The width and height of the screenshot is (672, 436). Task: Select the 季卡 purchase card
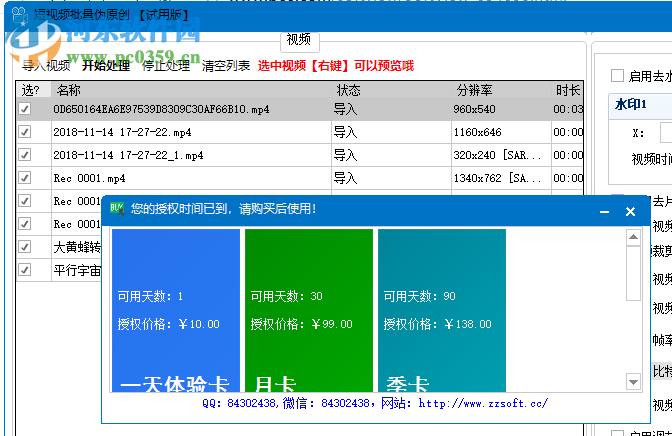442,310
